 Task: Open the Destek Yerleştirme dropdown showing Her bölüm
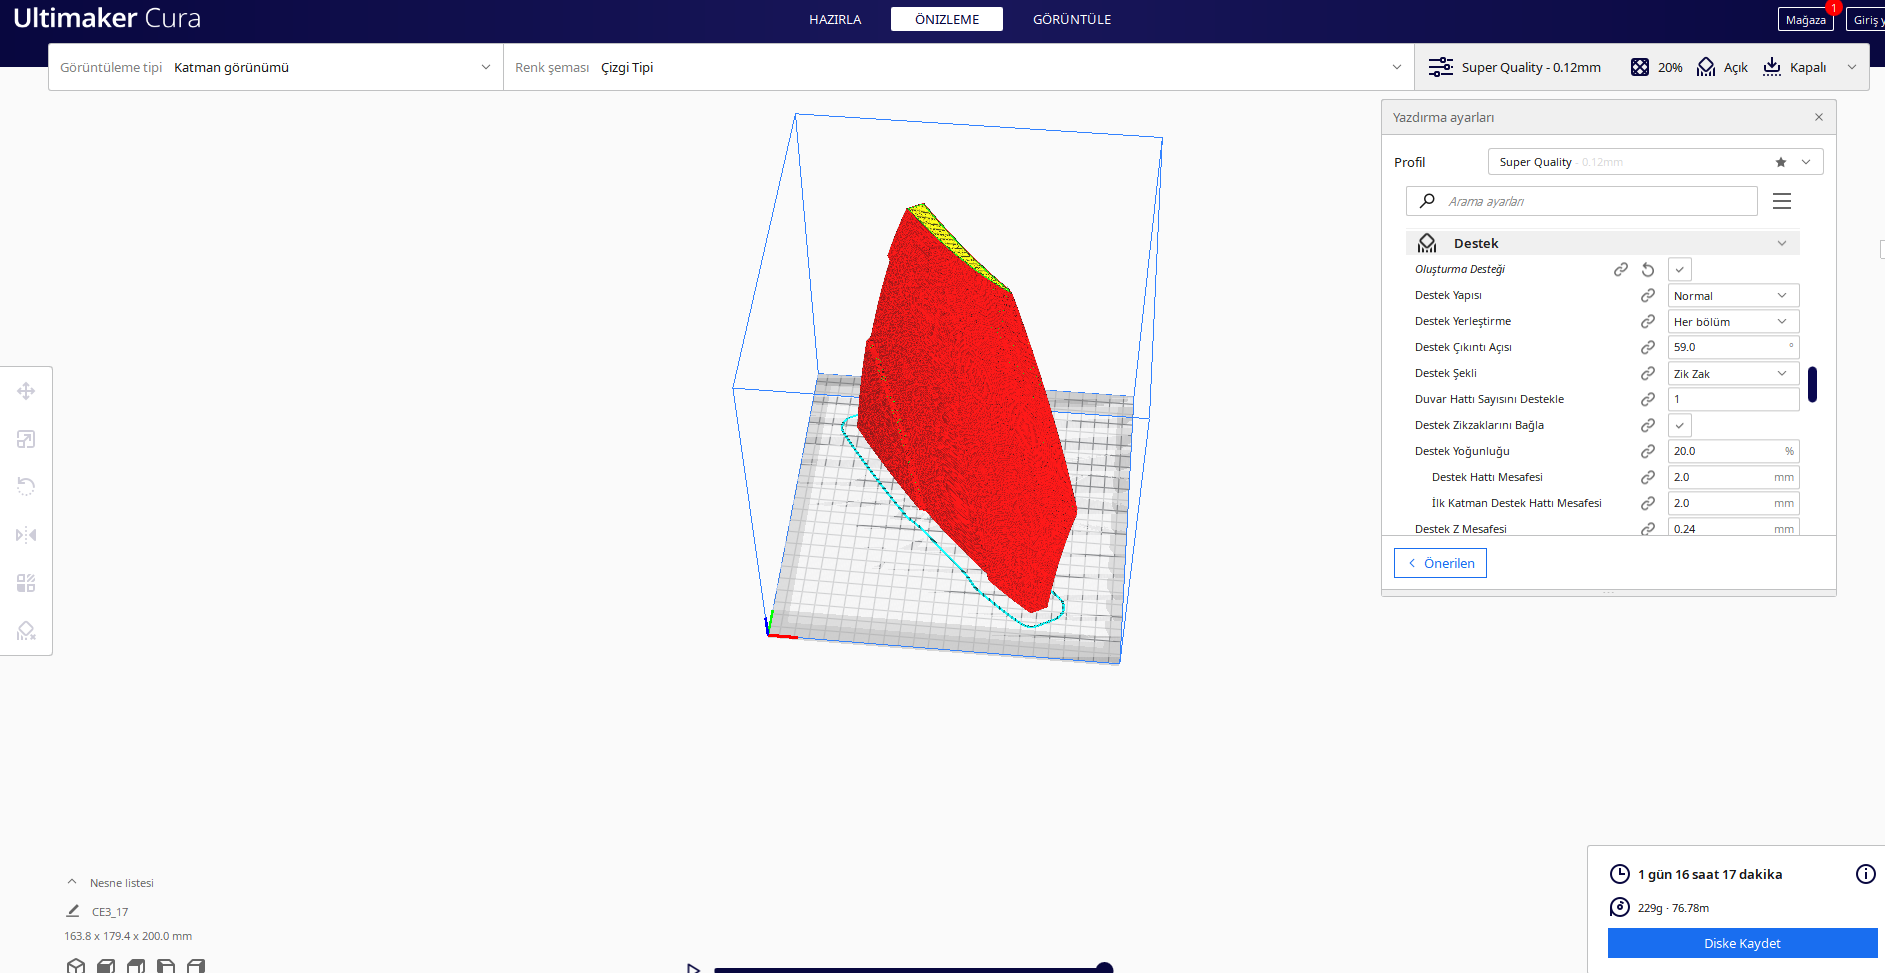coord(1734,321)
